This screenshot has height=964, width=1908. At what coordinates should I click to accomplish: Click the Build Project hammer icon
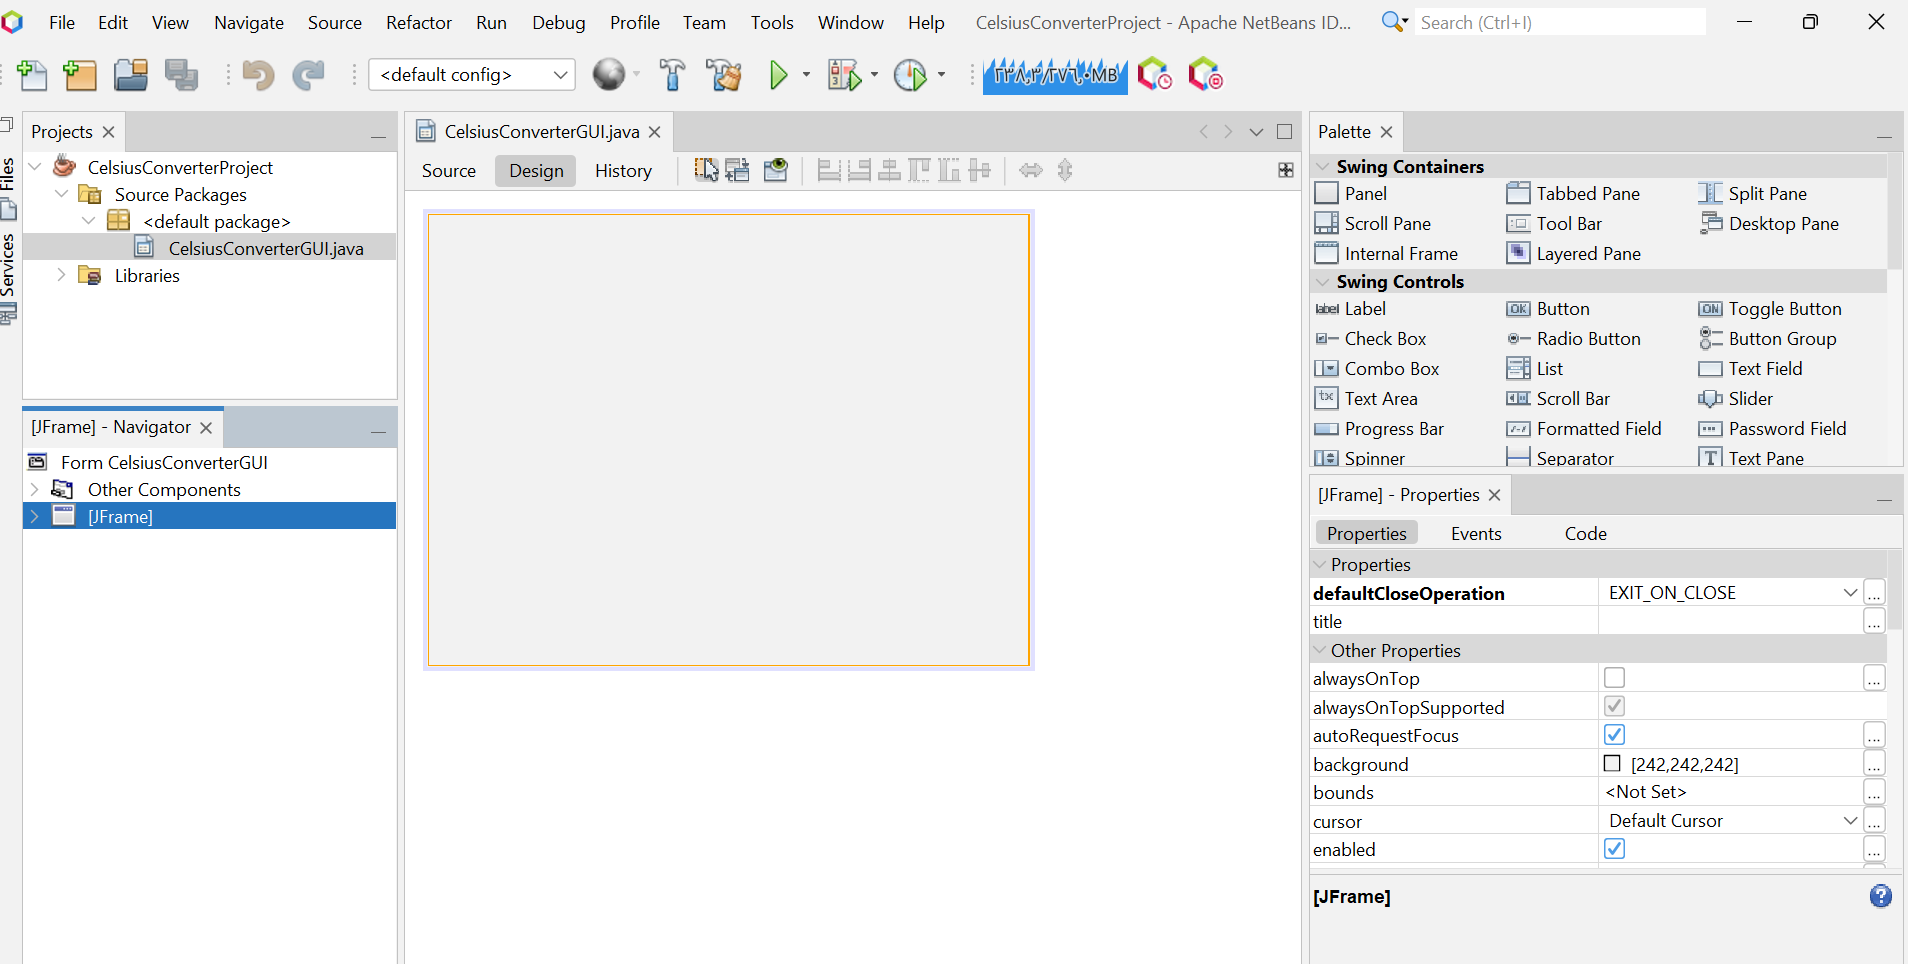point(672,75)
